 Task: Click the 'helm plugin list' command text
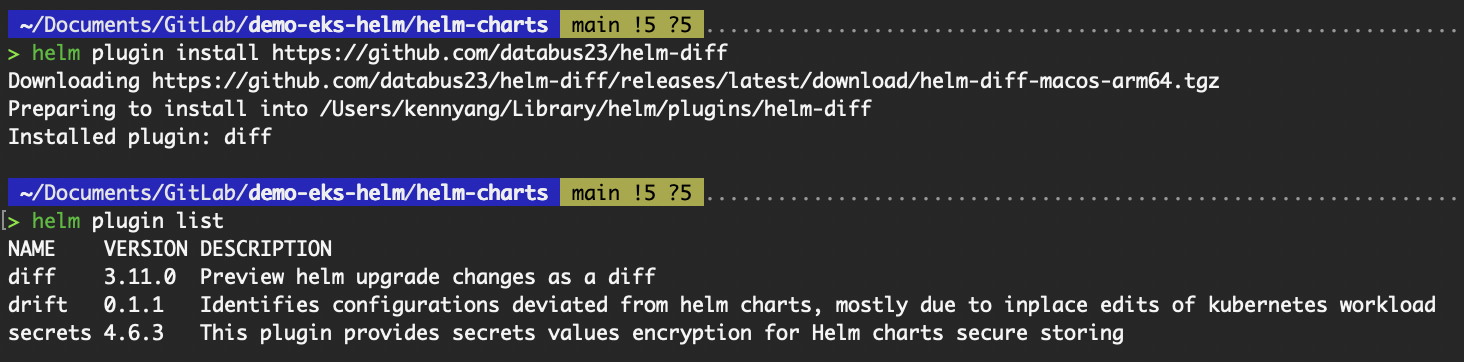pos(128,220)
